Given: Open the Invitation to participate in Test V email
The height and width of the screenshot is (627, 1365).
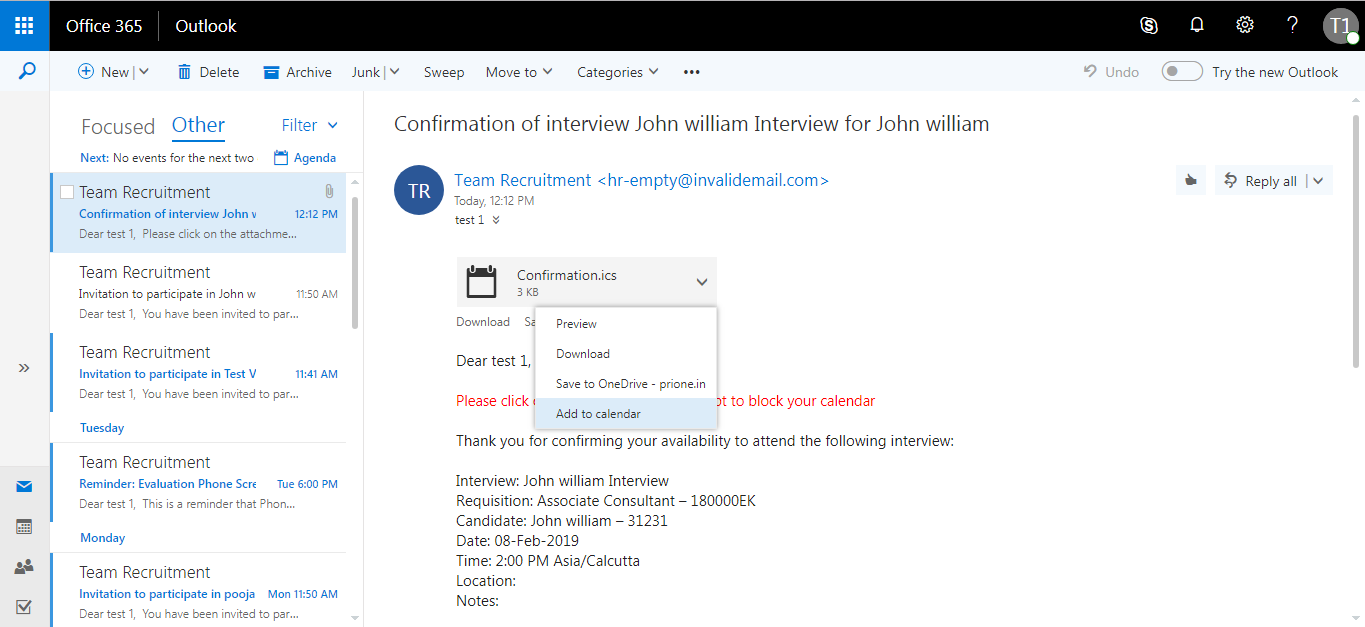Looking at the screenshot, I should pos(198,372).
